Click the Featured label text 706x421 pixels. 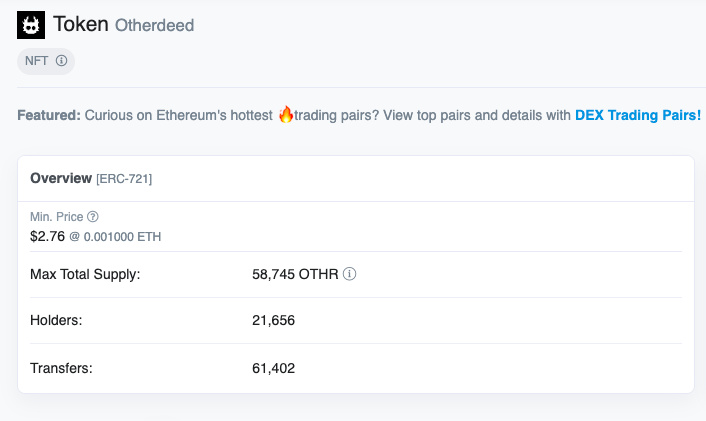click(49, 115)
